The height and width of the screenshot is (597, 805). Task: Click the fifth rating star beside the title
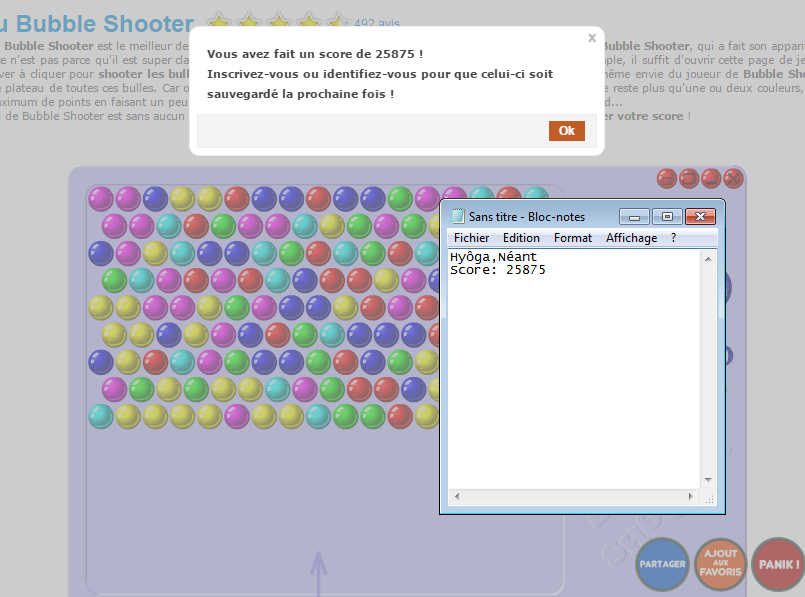tap(337, 23)
